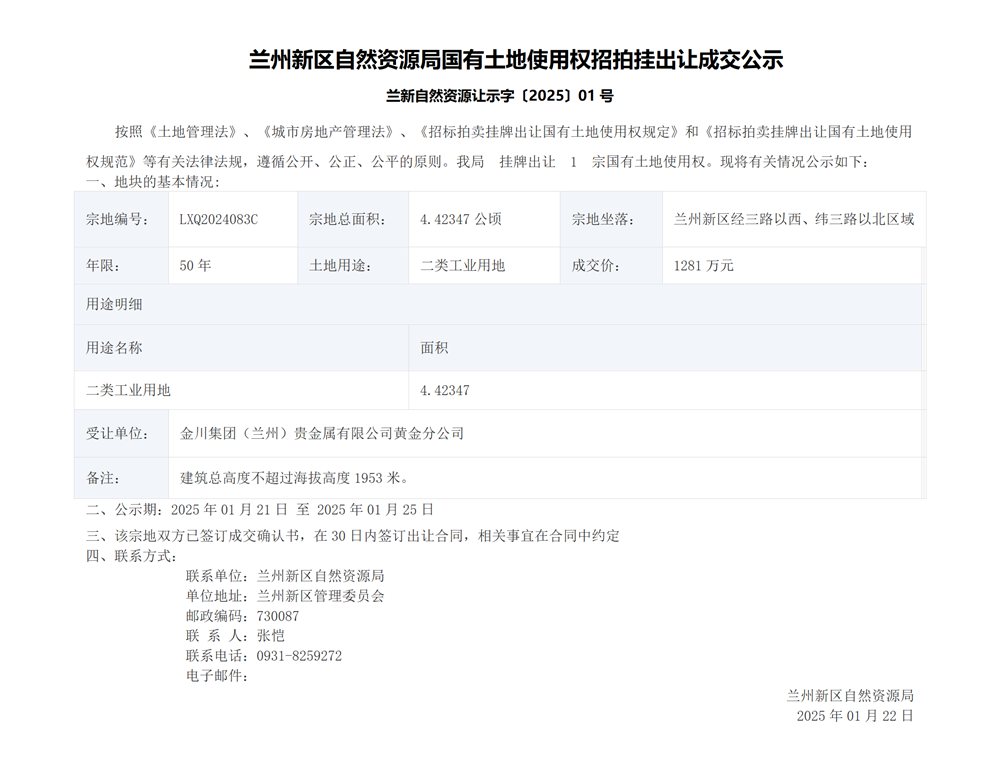Click the unit address 兰州新区管理委员会

click(320, 596)
